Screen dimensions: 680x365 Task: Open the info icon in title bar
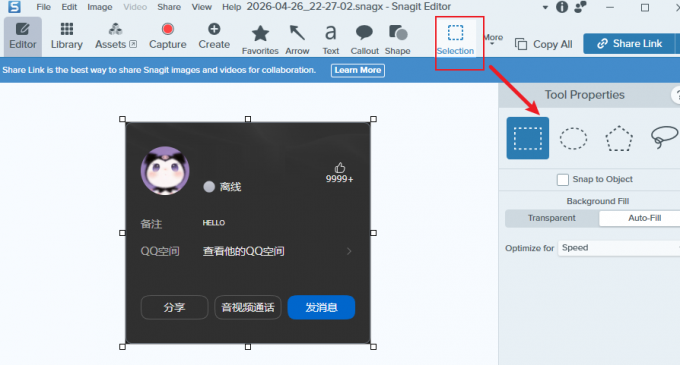(562, 7)
